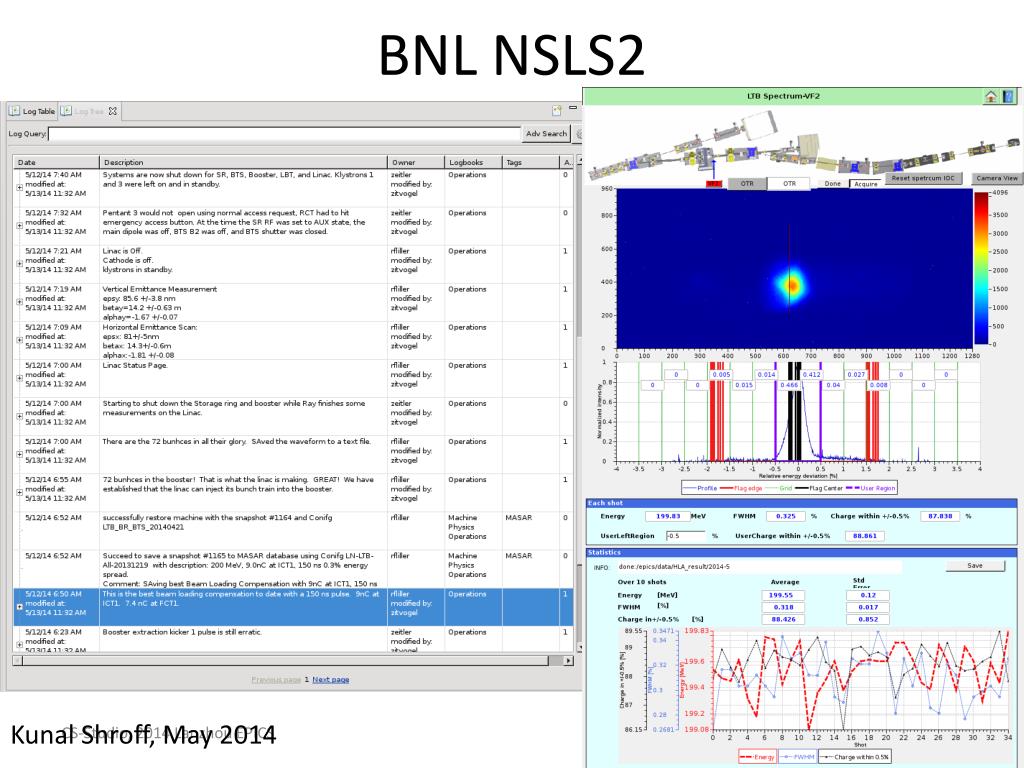Click the MASAR tag in the snapshot #1164 row
The image size is (1024, 768).
pos(519,518)
